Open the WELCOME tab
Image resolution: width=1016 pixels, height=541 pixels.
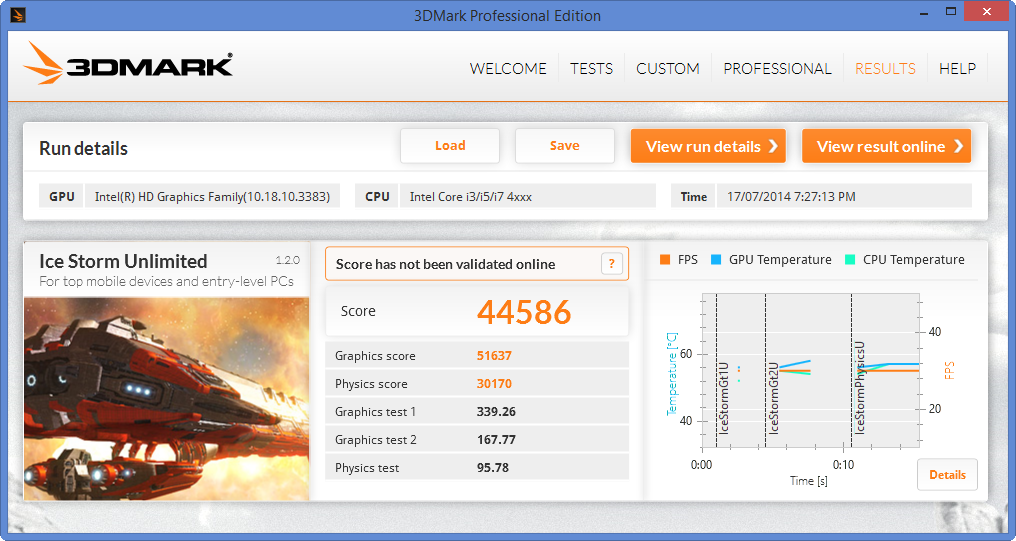pyautogui.click(x=508, y=69)
